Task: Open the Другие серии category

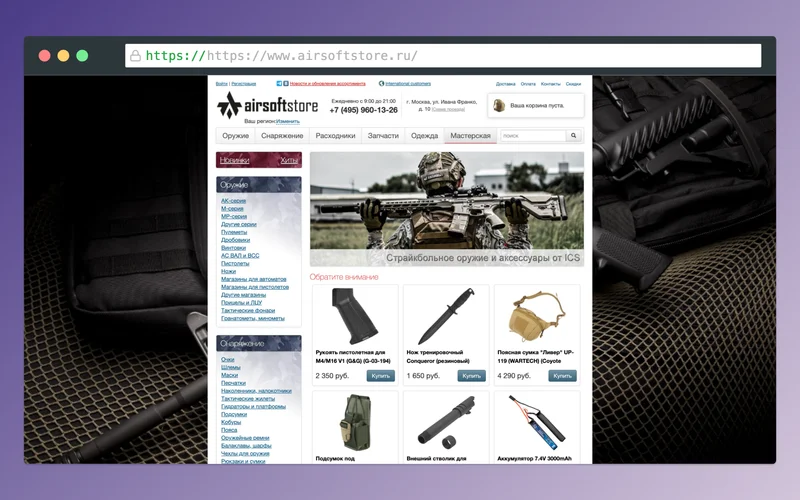Action: pyautogui.click(x=239, y=224)
